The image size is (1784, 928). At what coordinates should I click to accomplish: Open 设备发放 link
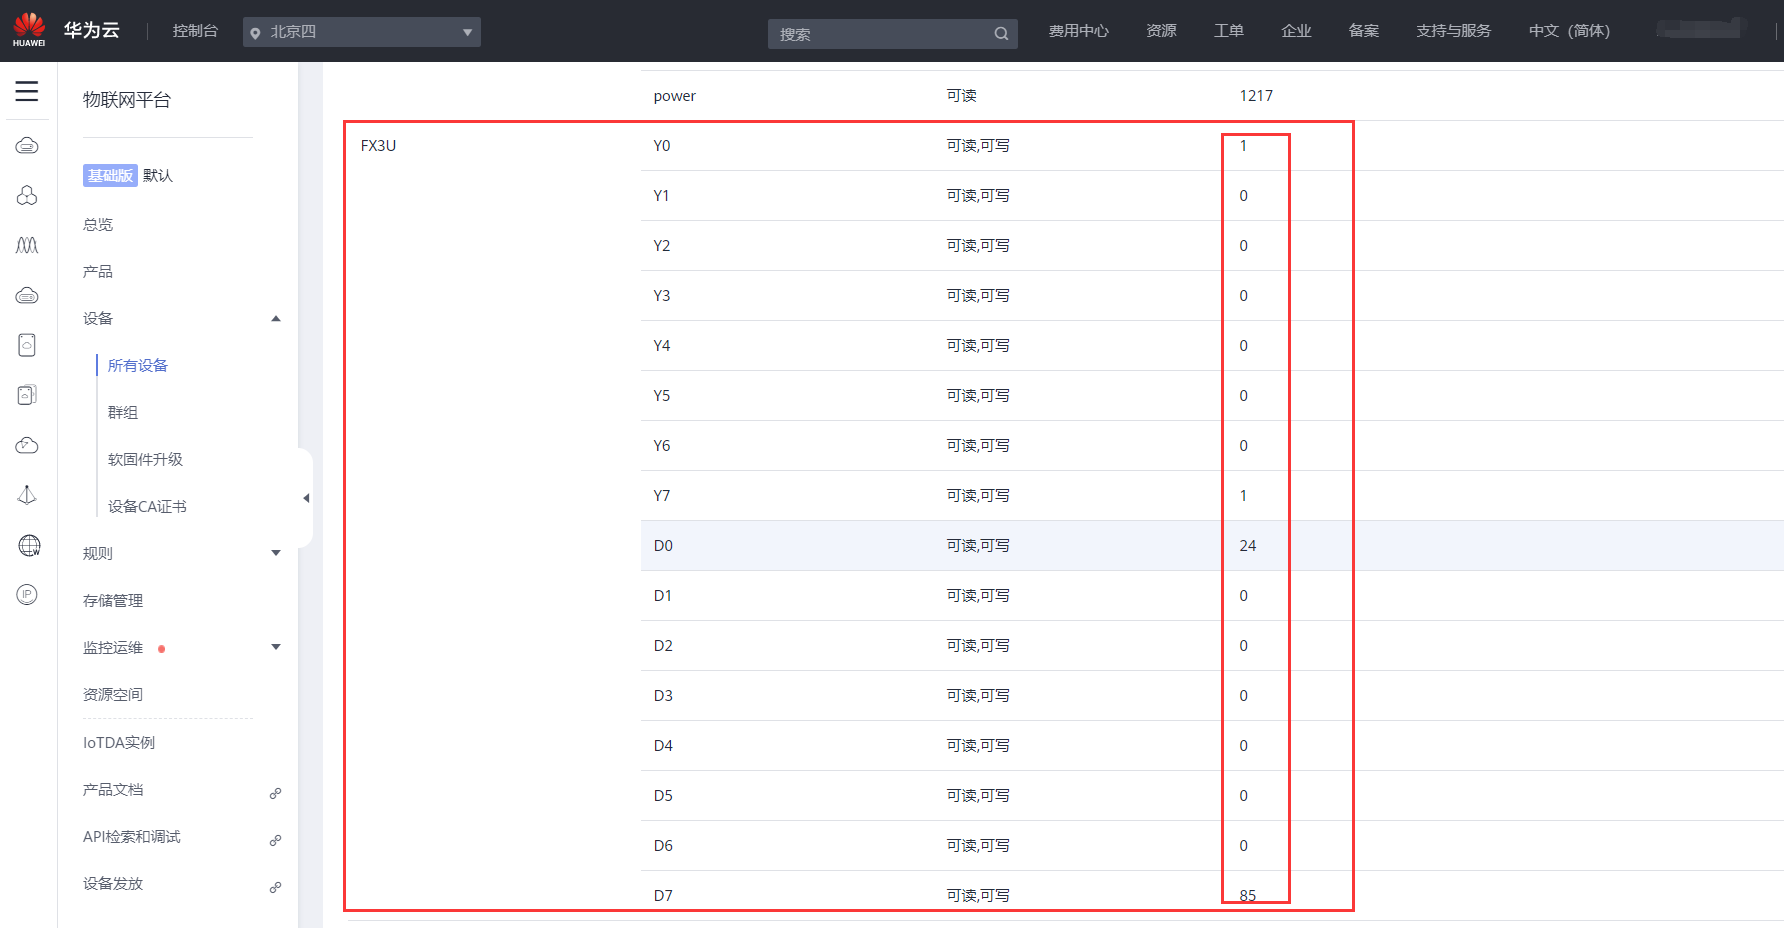pos(113,884)
